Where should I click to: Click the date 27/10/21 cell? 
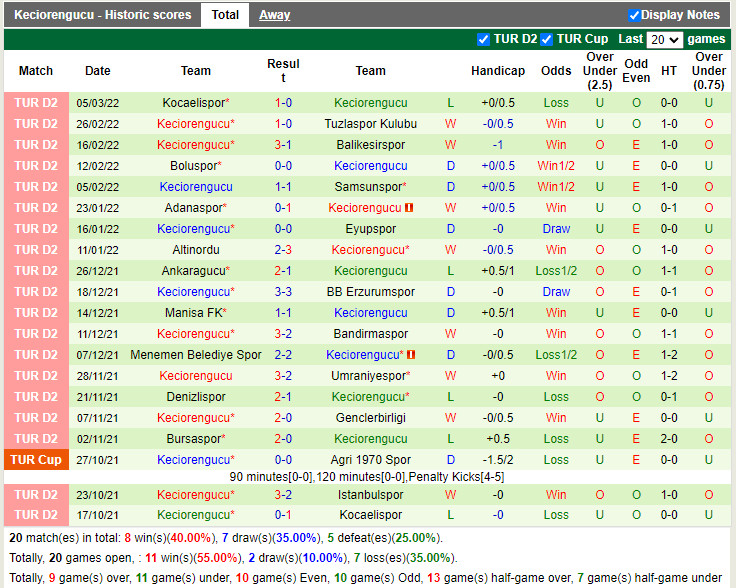click(x=98, y=460)
